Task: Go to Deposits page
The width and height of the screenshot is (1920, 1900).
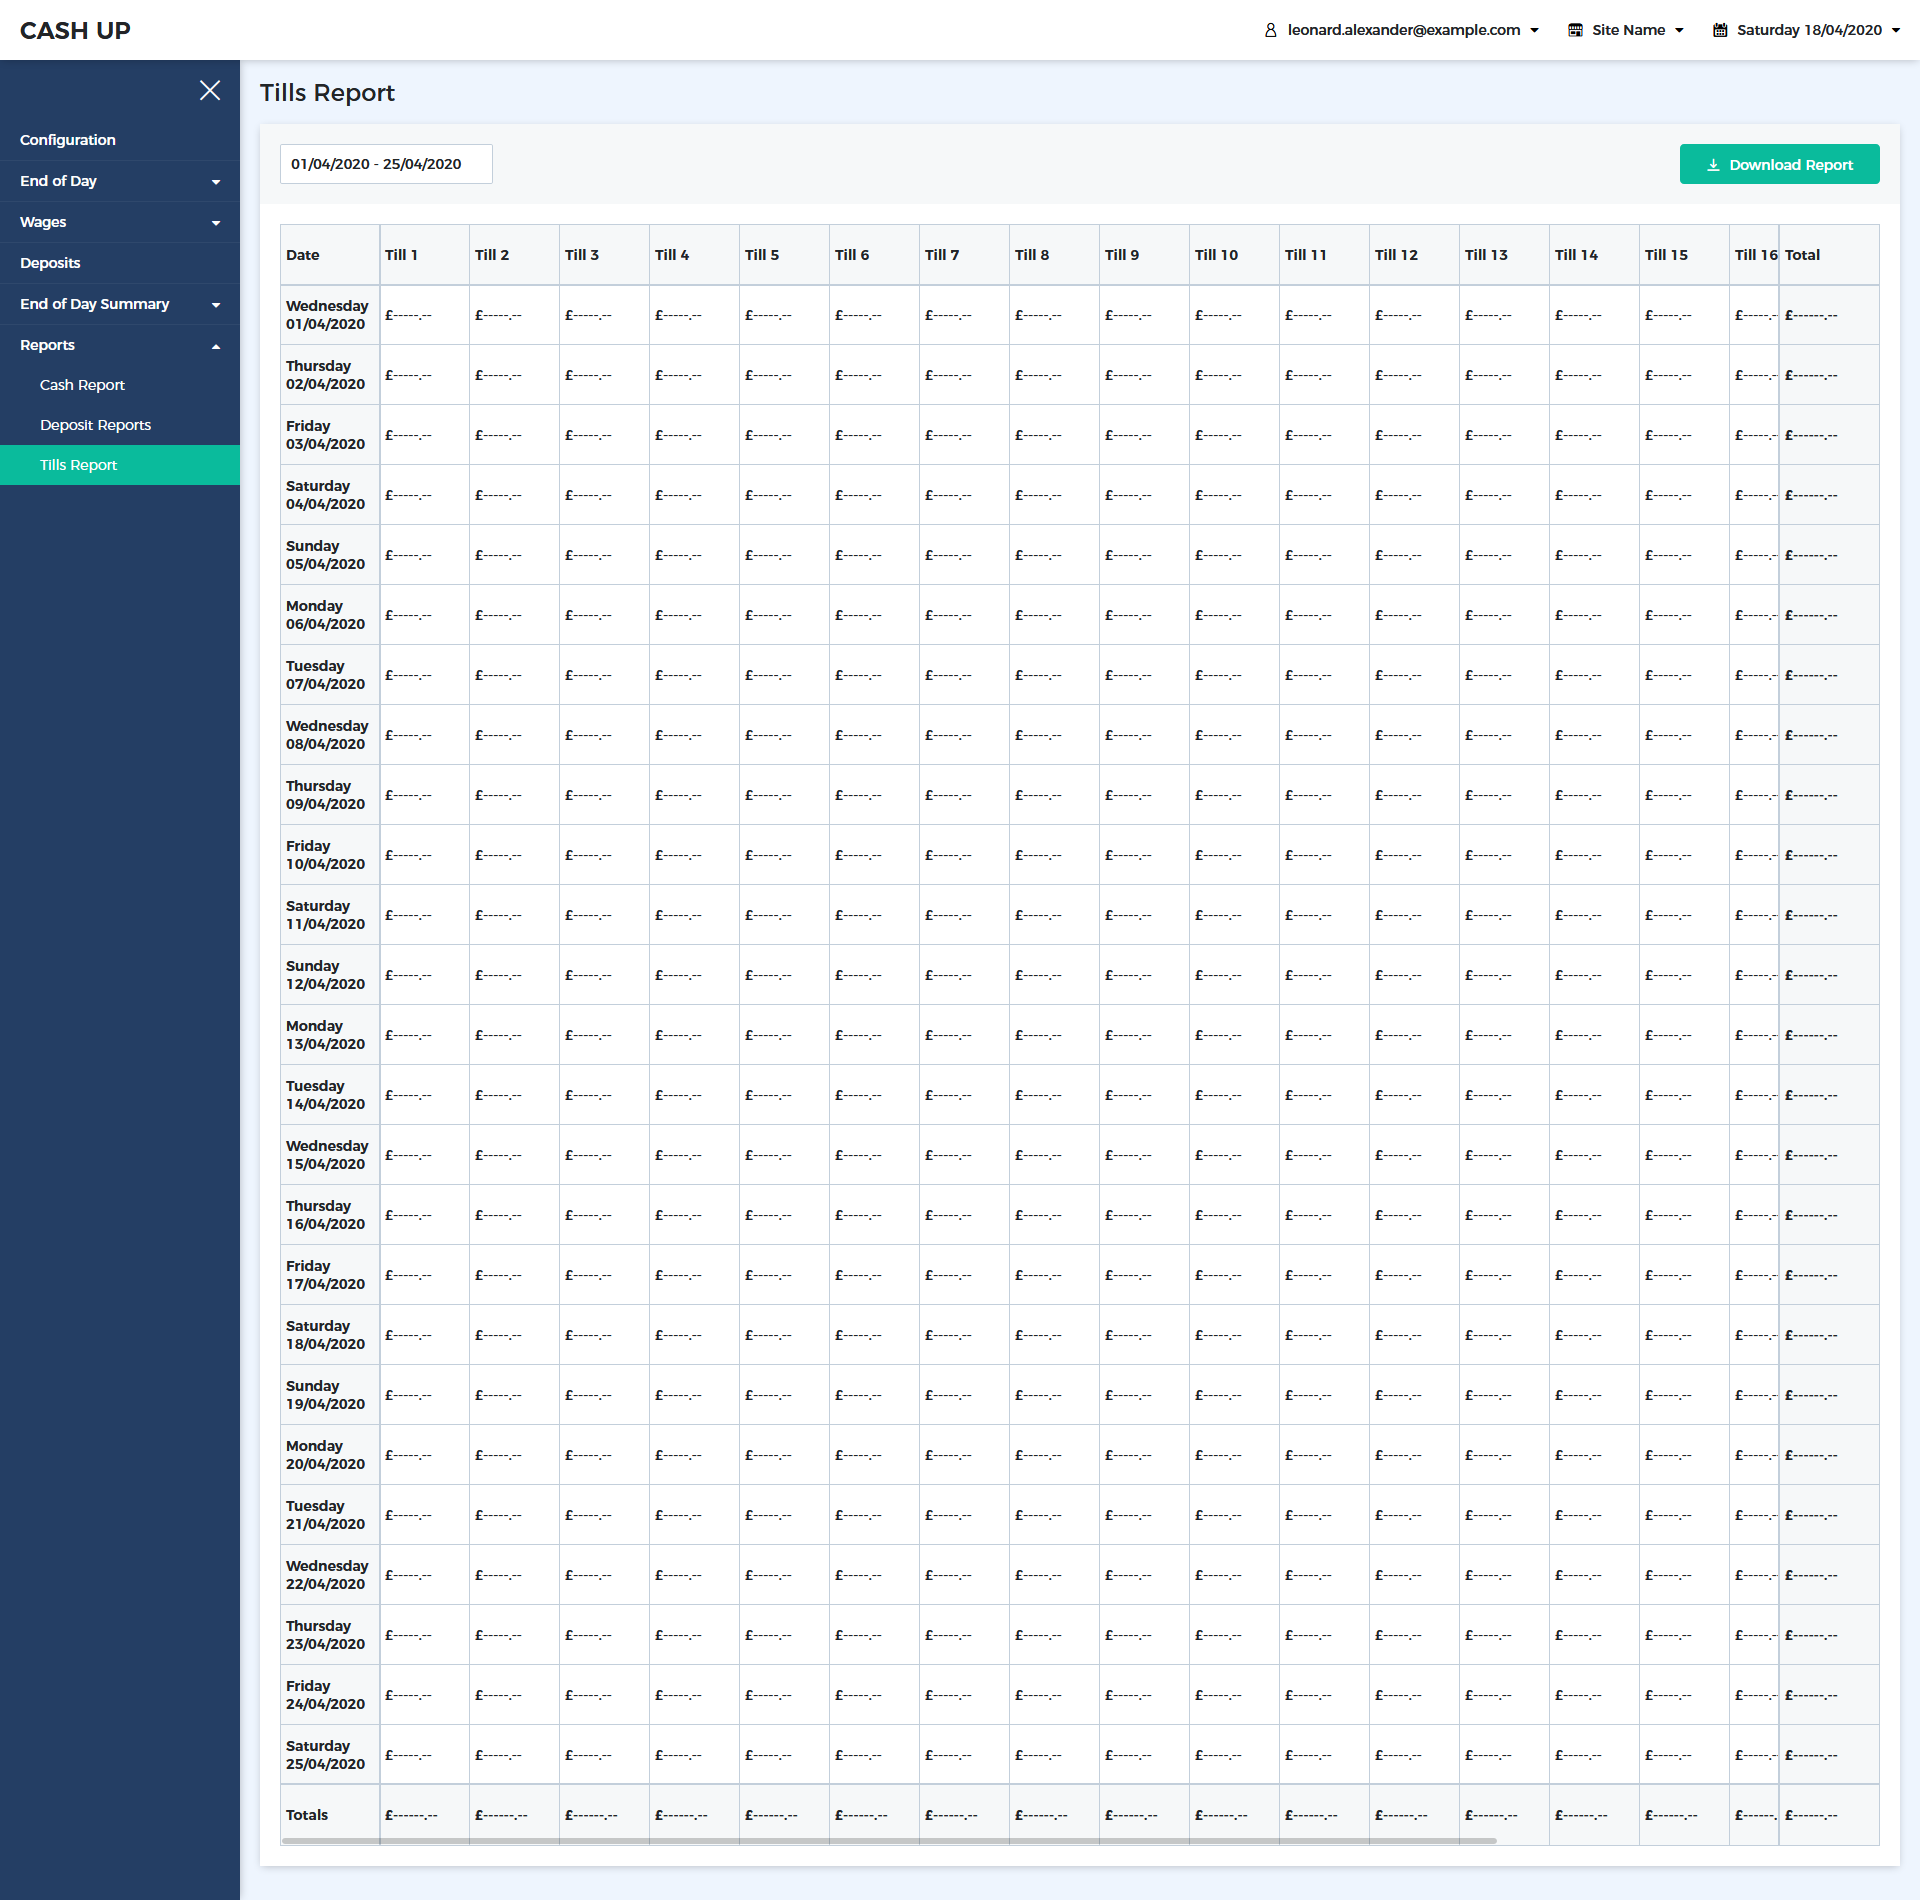Action: tap(50, 263)
